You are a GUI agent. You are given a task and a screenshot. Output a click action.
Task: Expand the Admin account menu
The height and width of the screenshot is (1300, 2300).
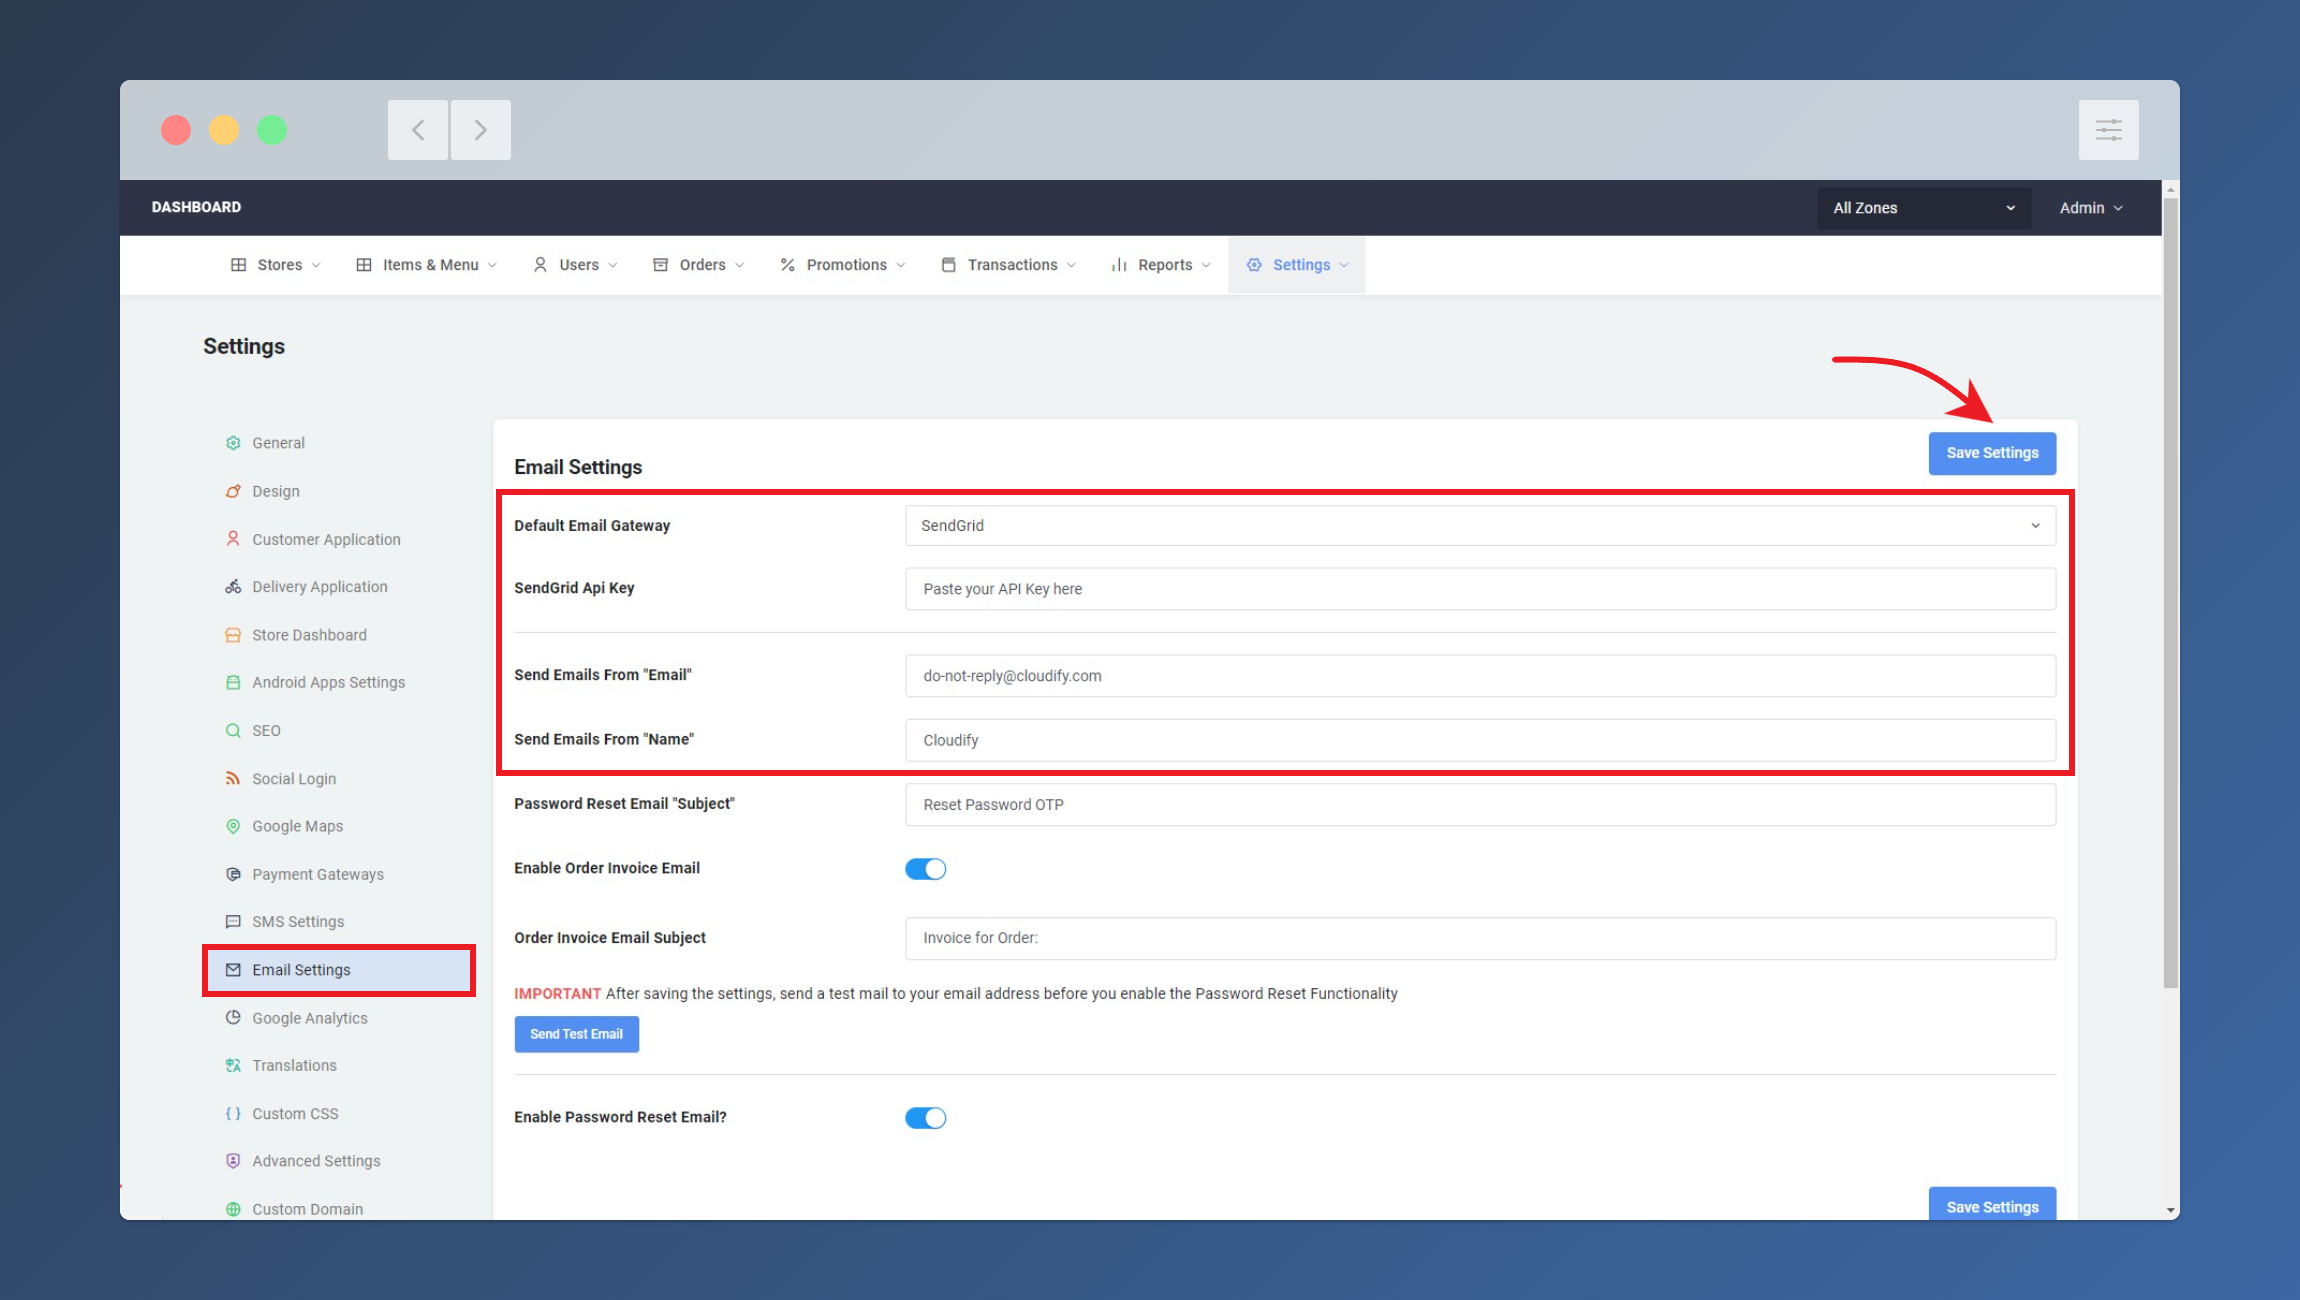pos(2091,208)
